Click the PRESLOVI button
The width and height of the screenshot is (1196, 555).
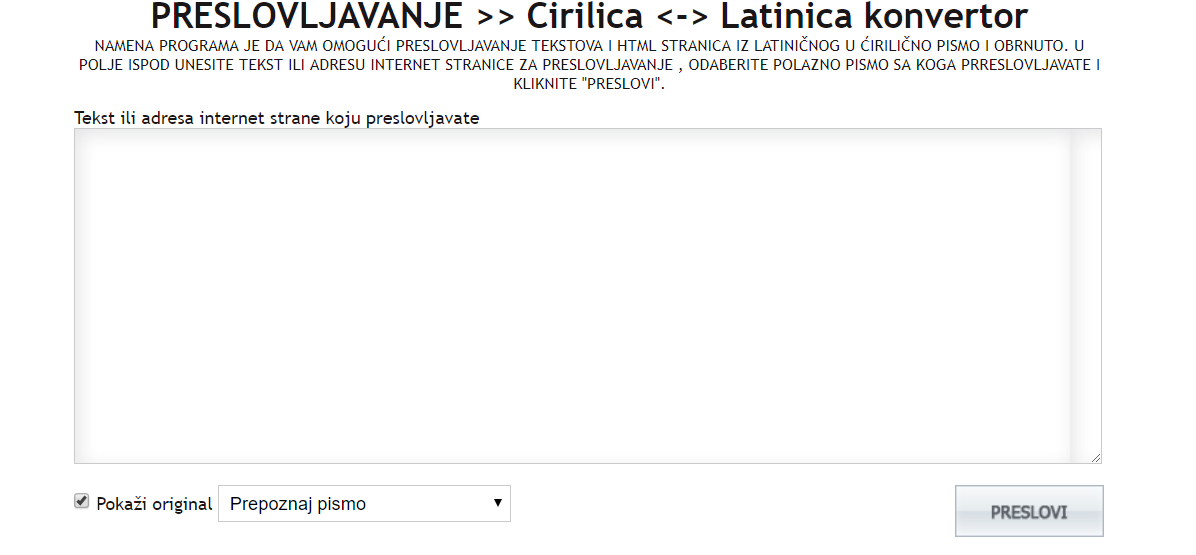click(1029, 512)
